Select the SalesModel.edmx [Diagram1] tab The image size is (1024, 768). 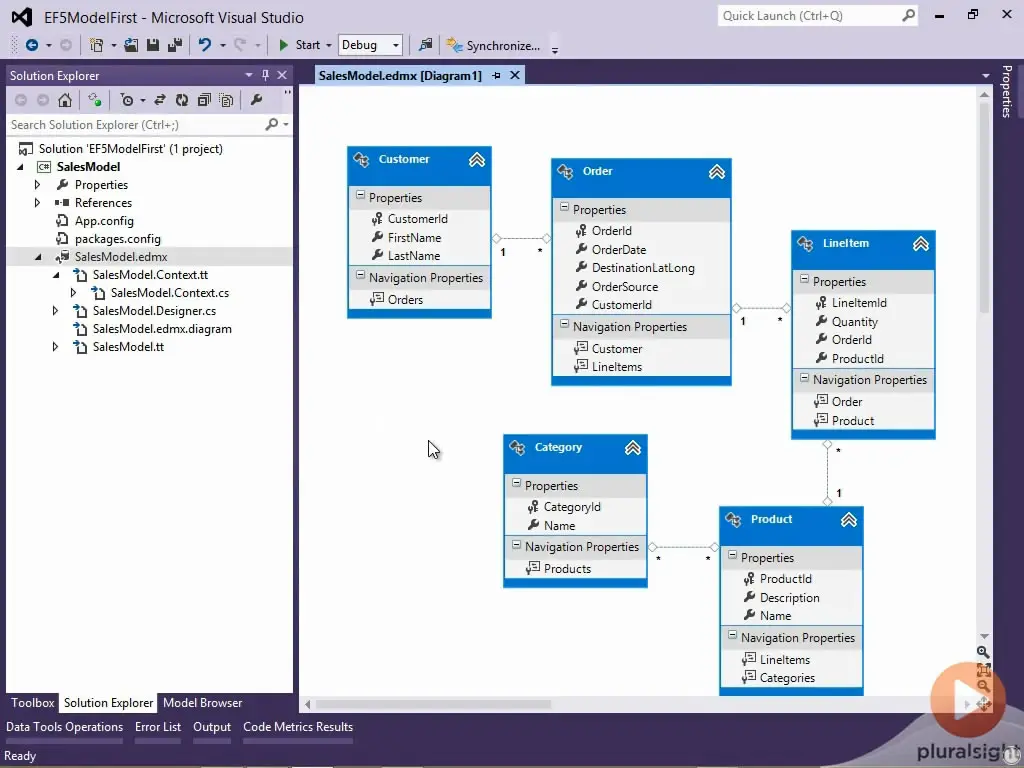coord(400,75)
